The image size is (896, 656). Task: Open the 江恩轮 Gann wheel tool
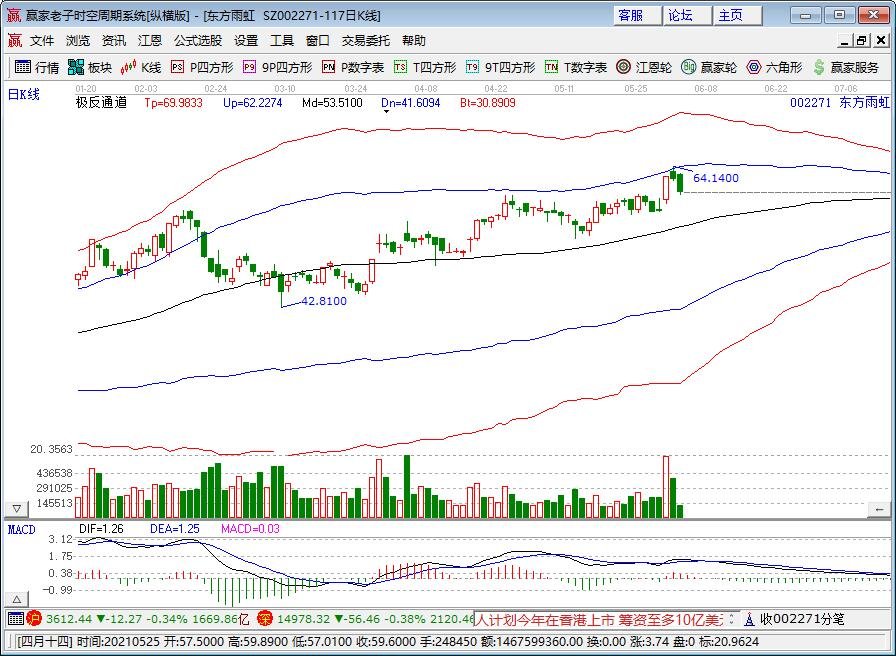pyautogui.click(x=644, y=67)
